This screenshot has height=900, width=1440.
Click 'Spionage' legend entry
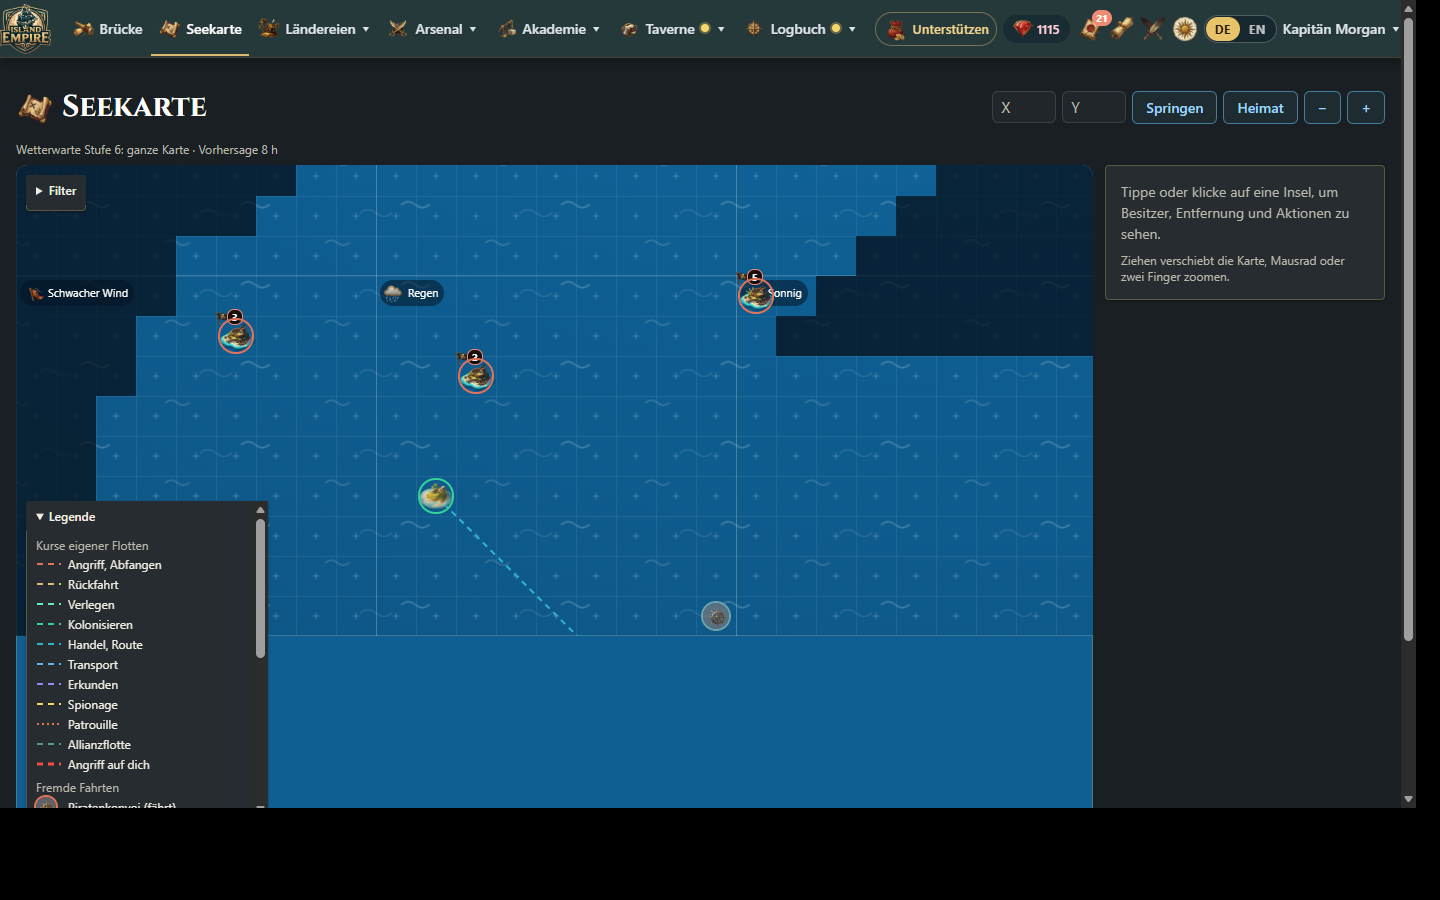pos(77,705)
